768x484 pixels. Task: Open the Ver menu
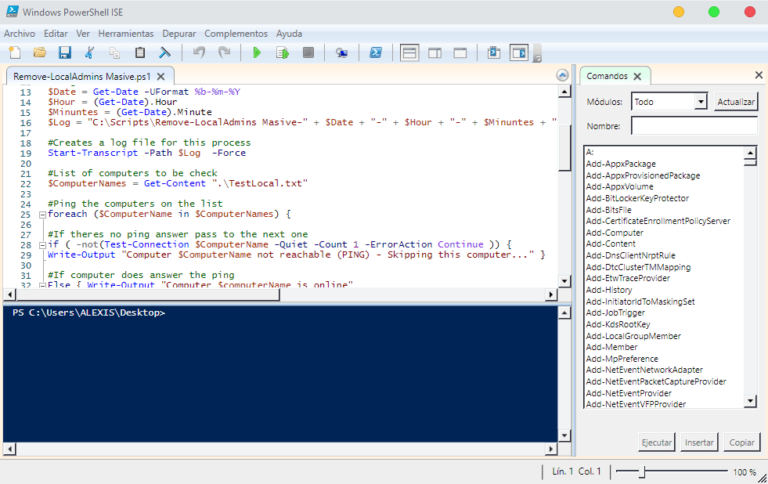(83, 34)
